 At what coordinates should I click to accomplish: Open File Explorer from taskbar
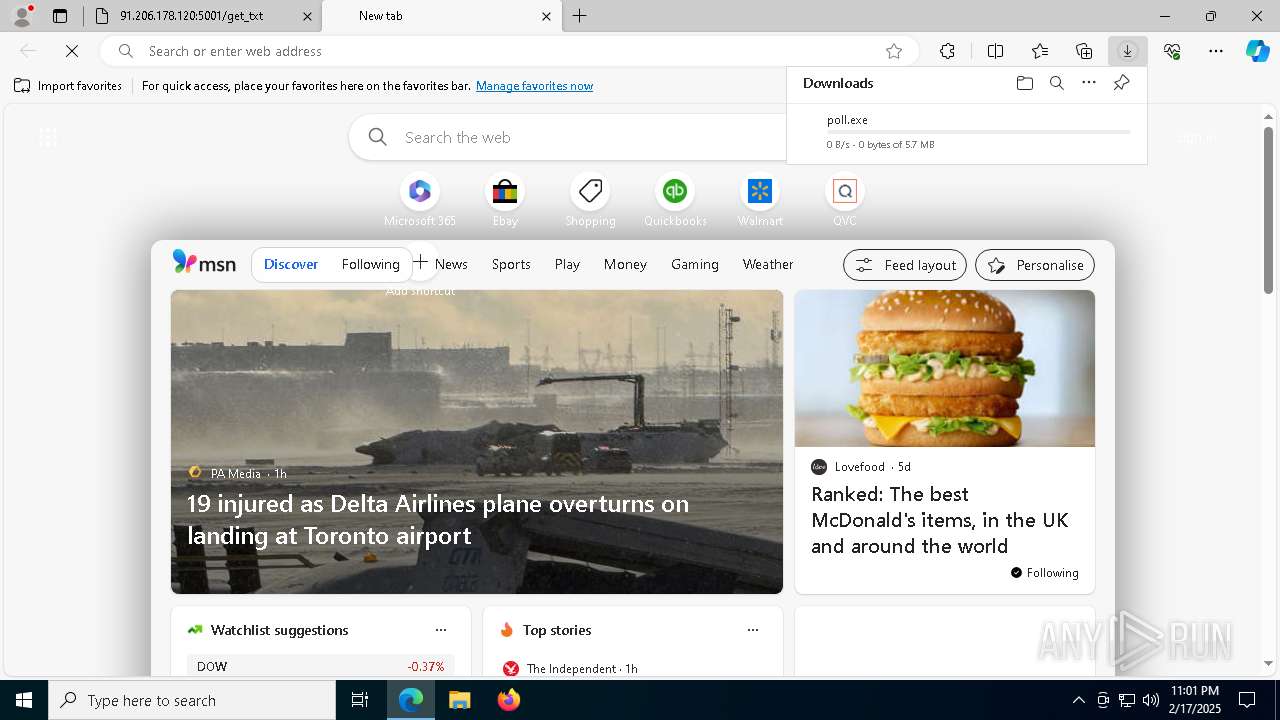(459, 700)
